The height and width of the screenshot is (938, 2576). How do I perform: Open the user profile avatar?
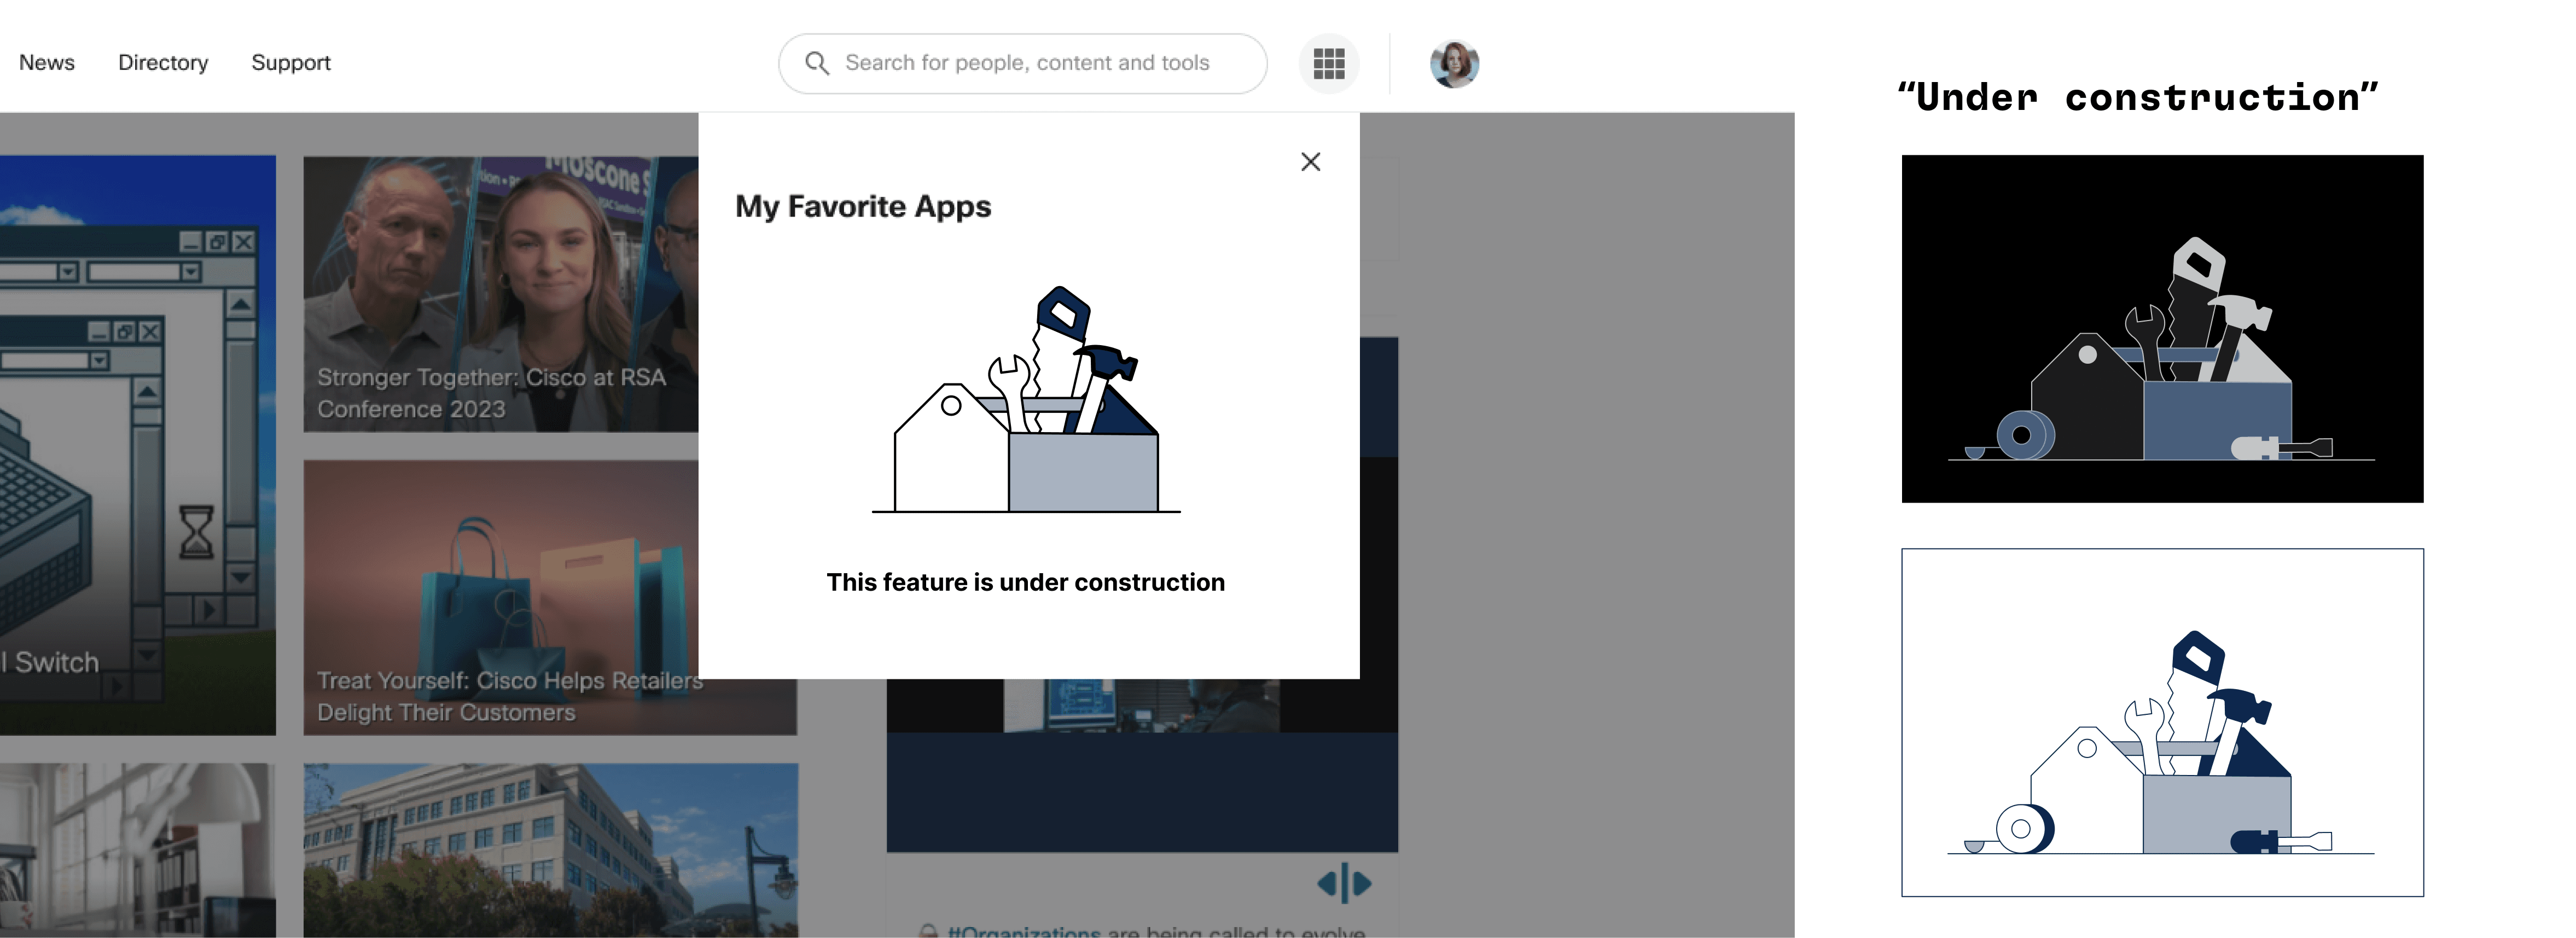click(x=1454, y=64)
